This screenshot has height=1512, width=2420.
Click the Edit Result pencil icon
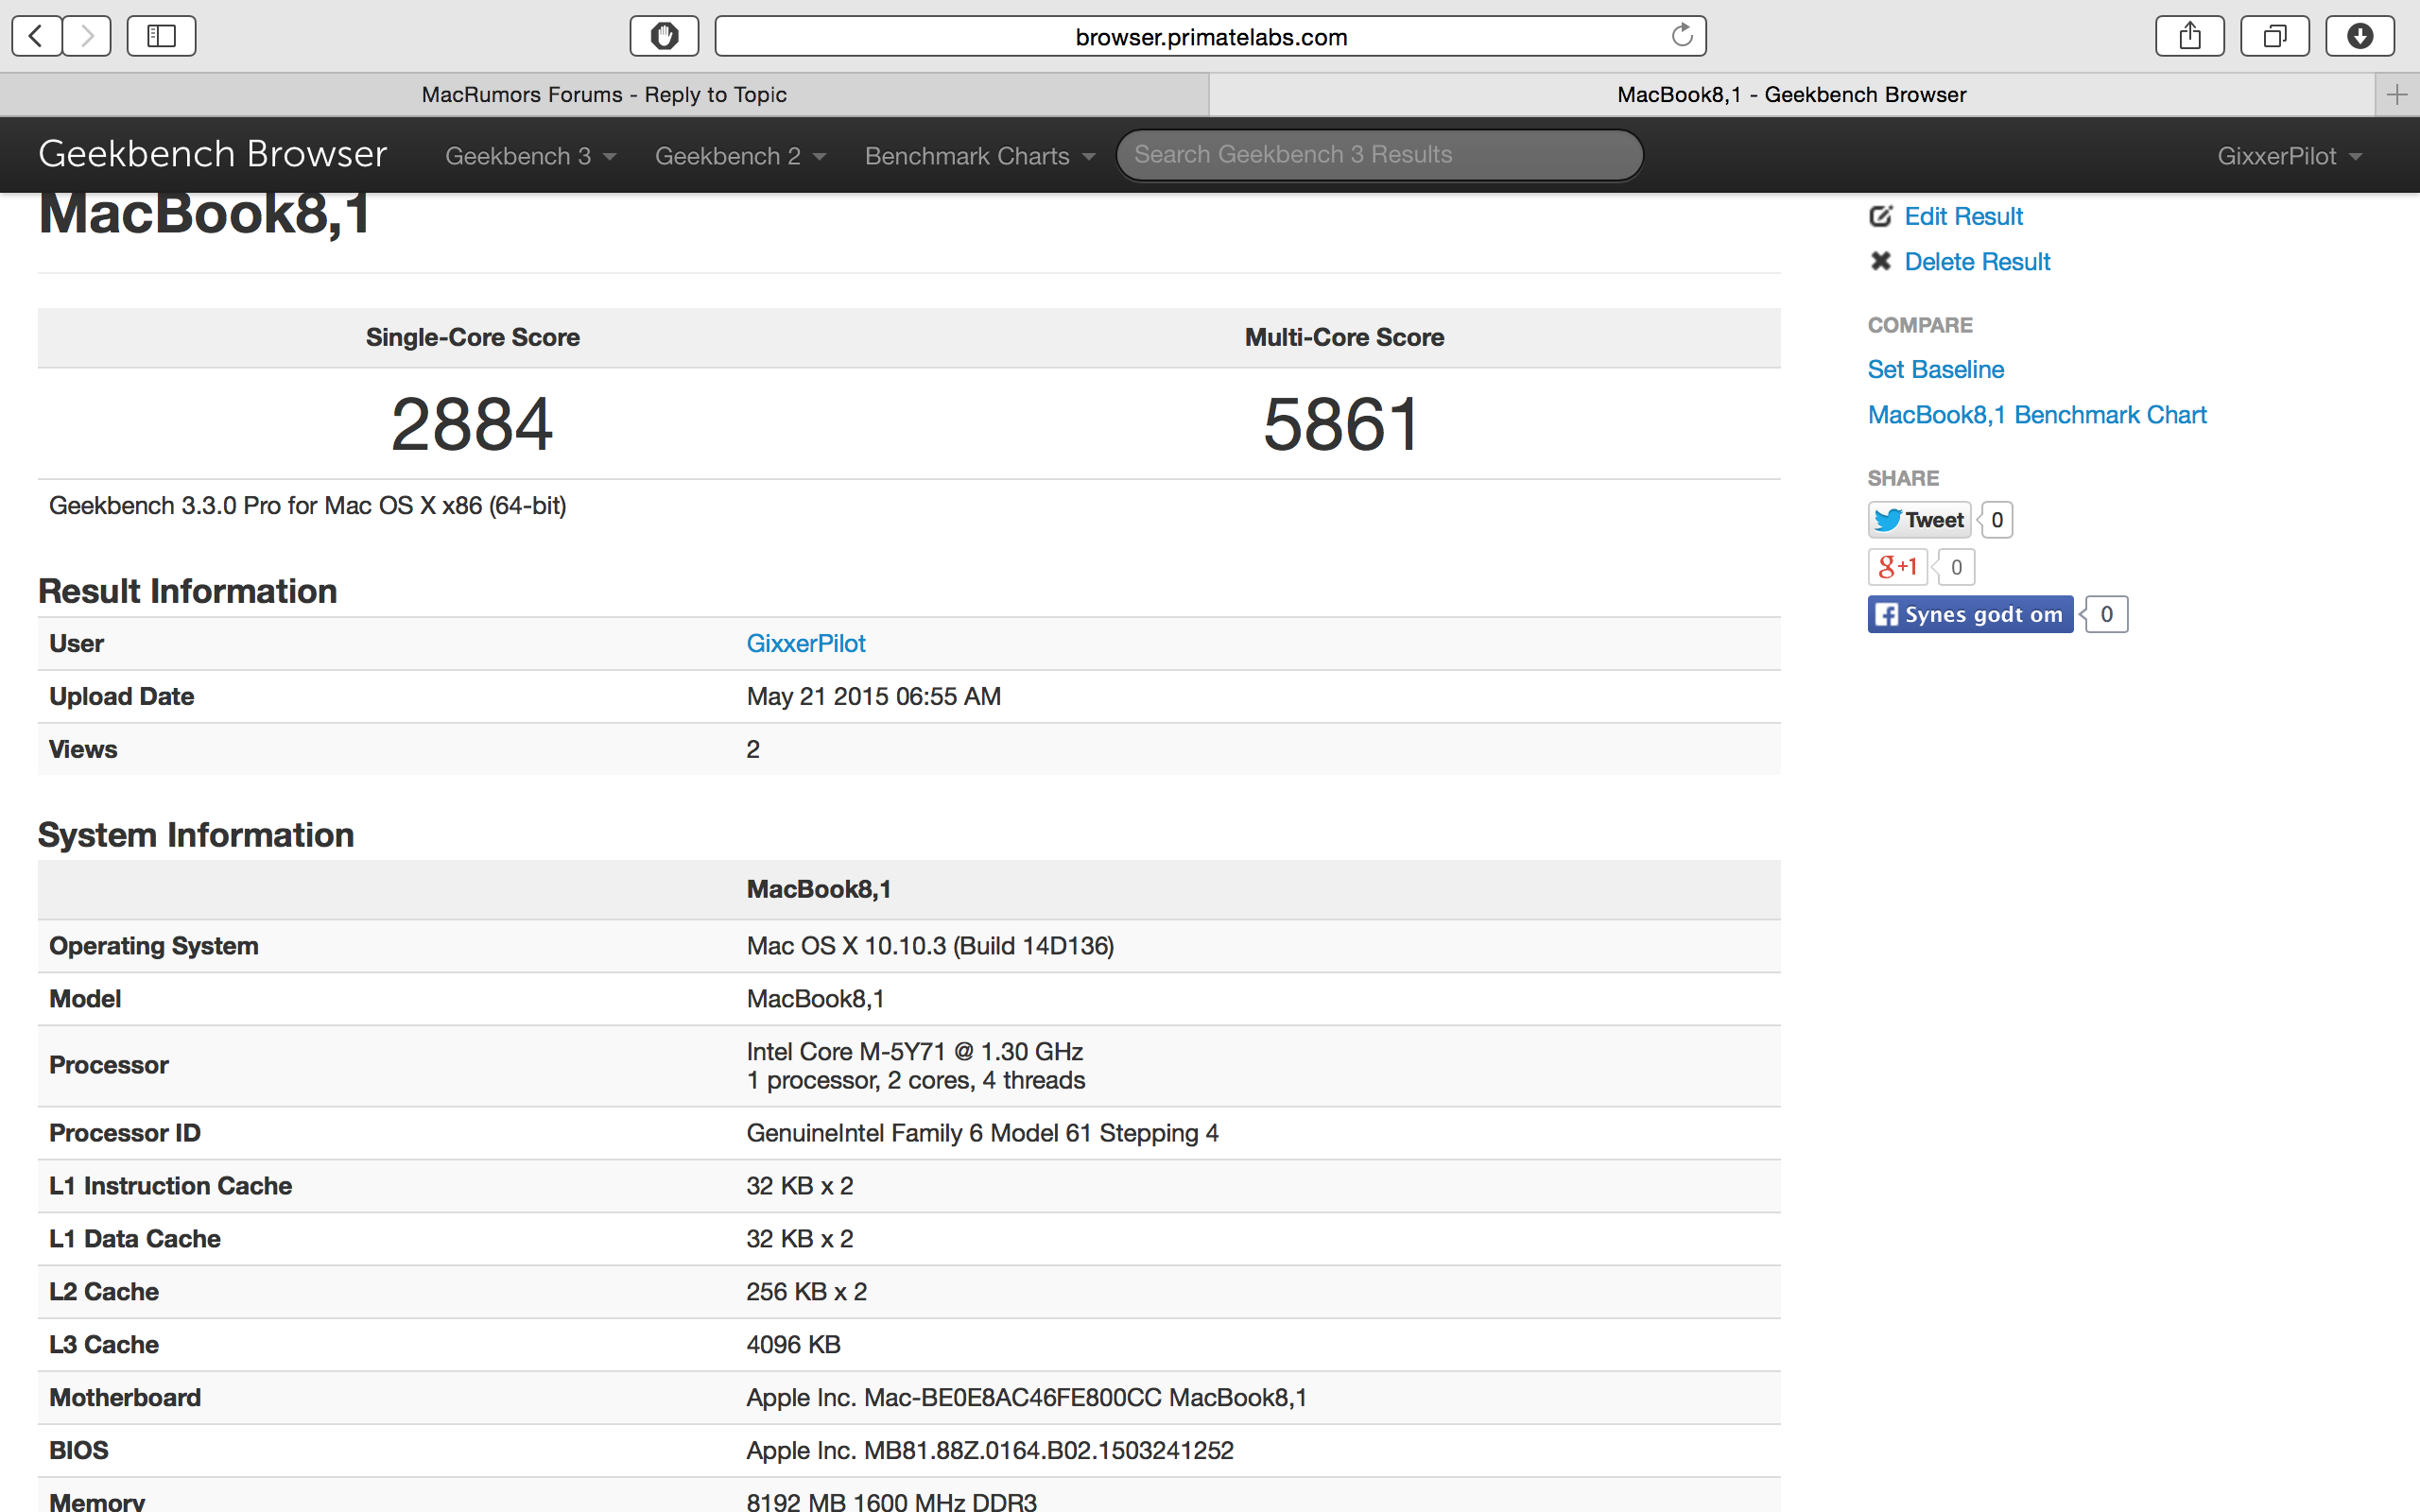[1881, 216]
